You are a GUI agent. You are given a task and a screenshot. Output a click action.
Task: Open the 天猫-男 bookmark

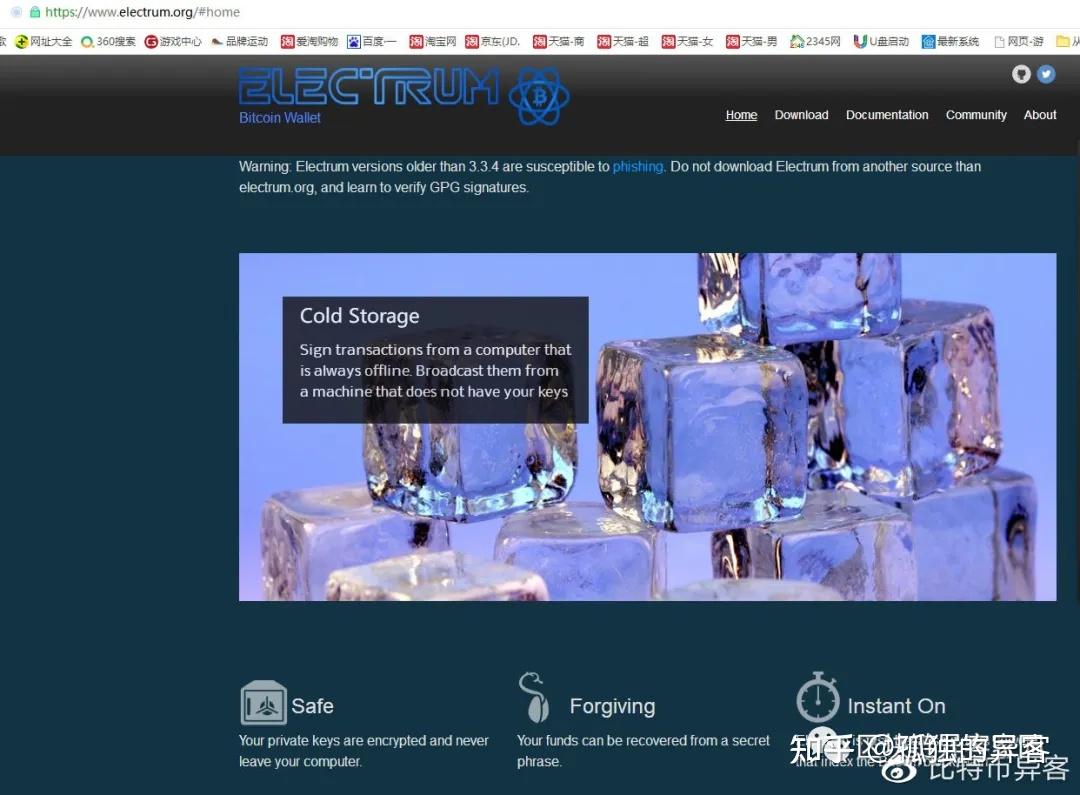(751, 41)
